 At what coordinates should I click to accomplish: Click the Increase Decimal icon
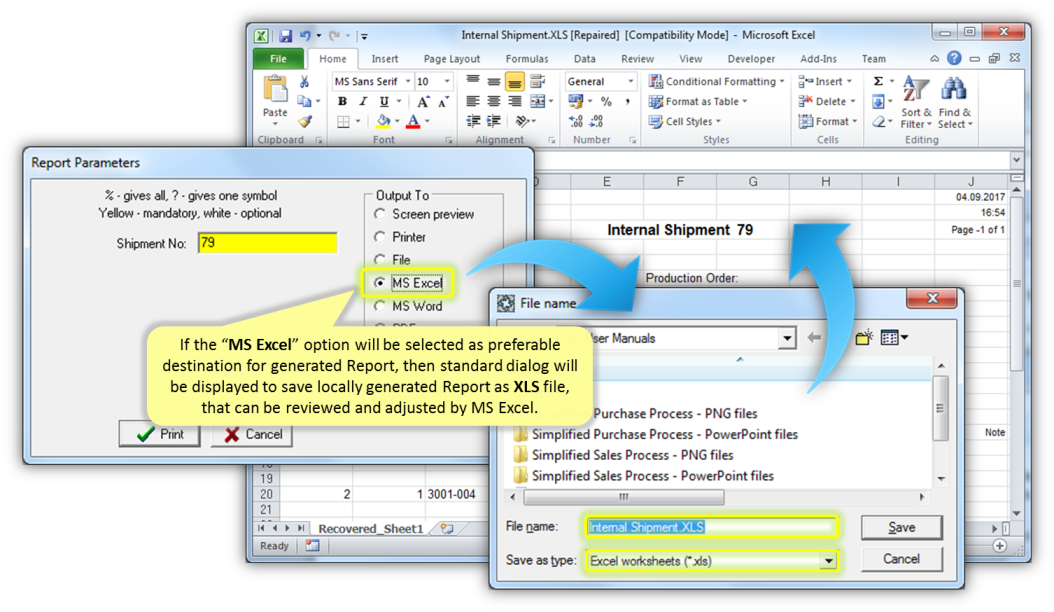coord(576,122)
